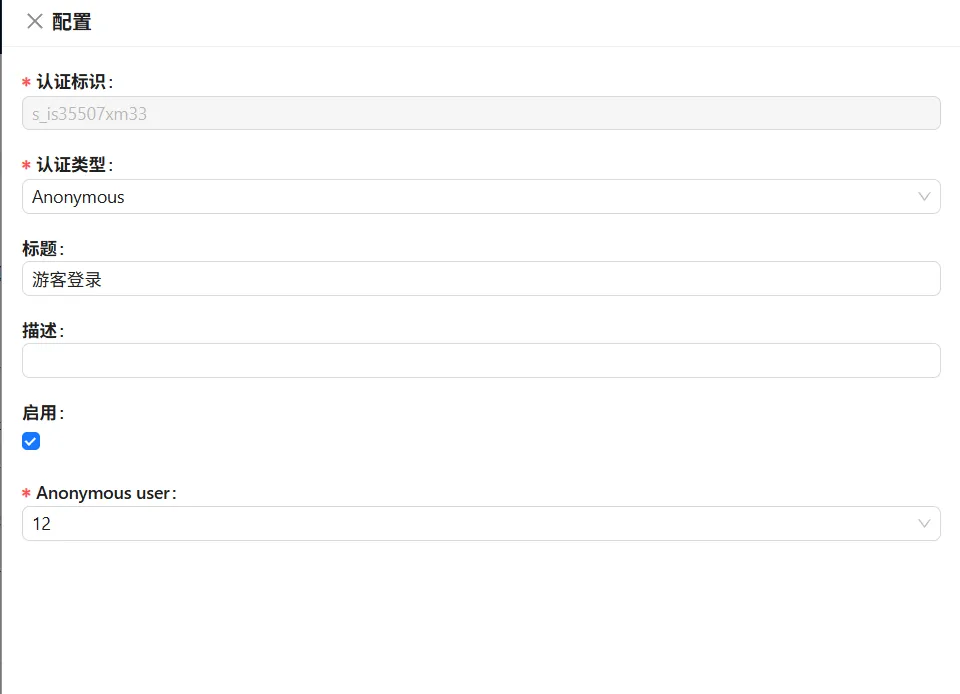
Task: Click the 配置 panel title
Action: pyautogui.click(x=72, y=22)
